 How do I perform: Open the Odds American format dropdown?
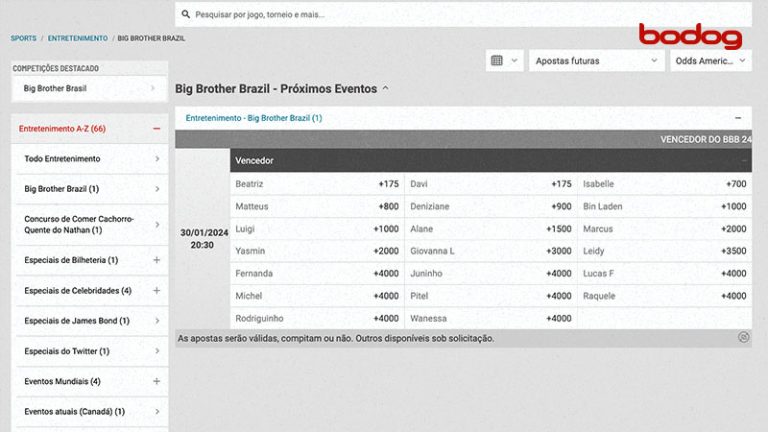point(710,61)
